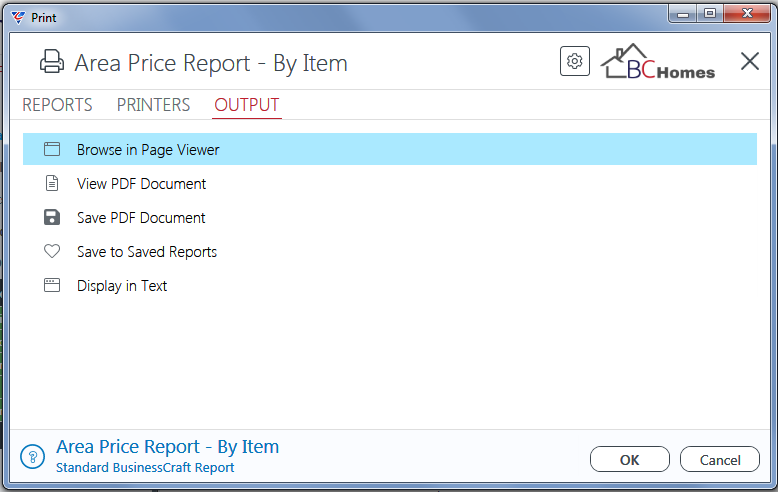Click the BC Homes logo

658,62
